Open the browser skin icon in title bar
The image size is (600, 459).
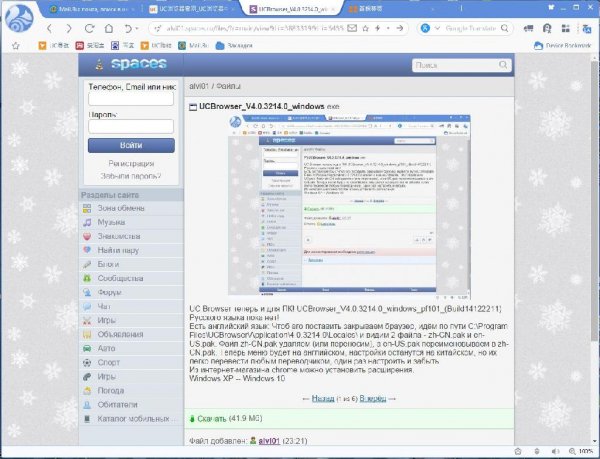coord(551,7)
